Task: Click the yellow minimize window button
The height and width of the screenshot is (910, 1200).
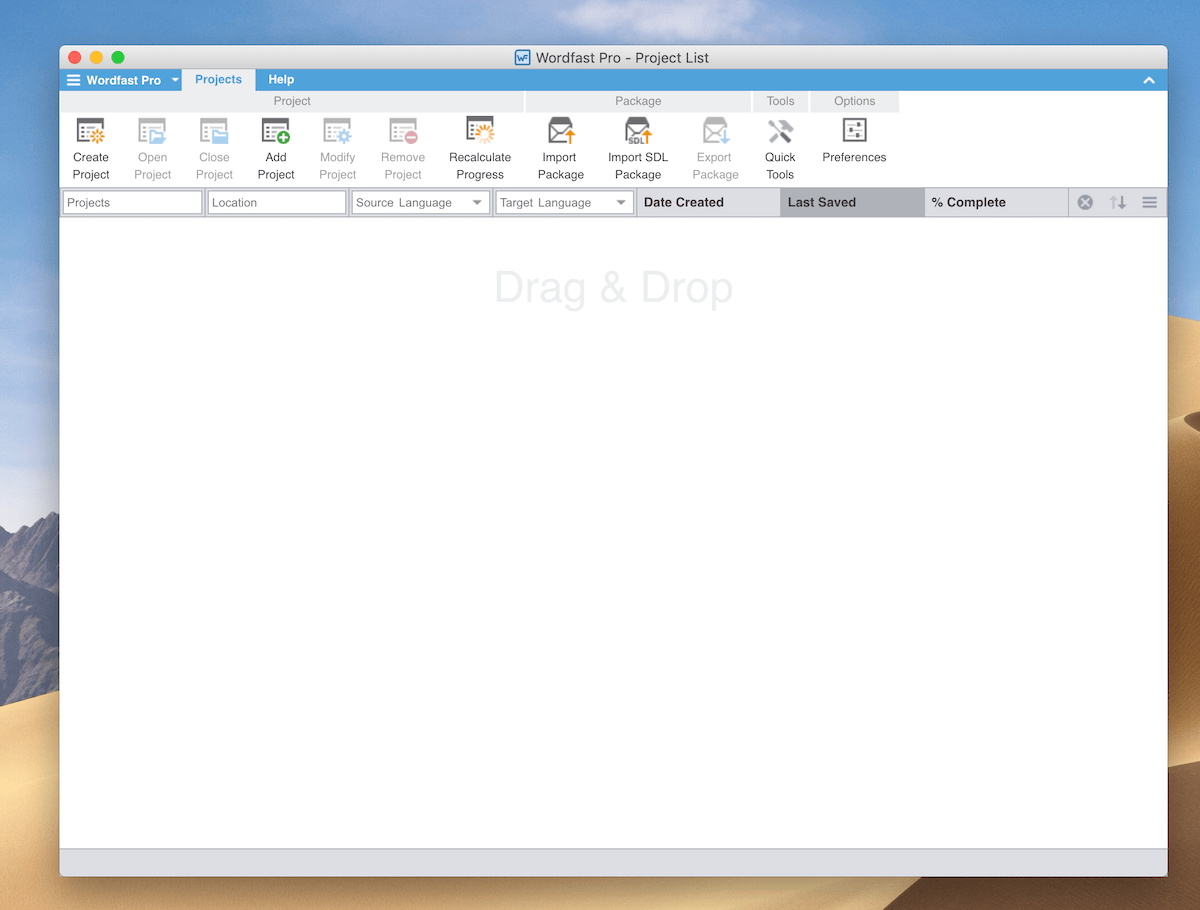Action: [x=96, y=57]
